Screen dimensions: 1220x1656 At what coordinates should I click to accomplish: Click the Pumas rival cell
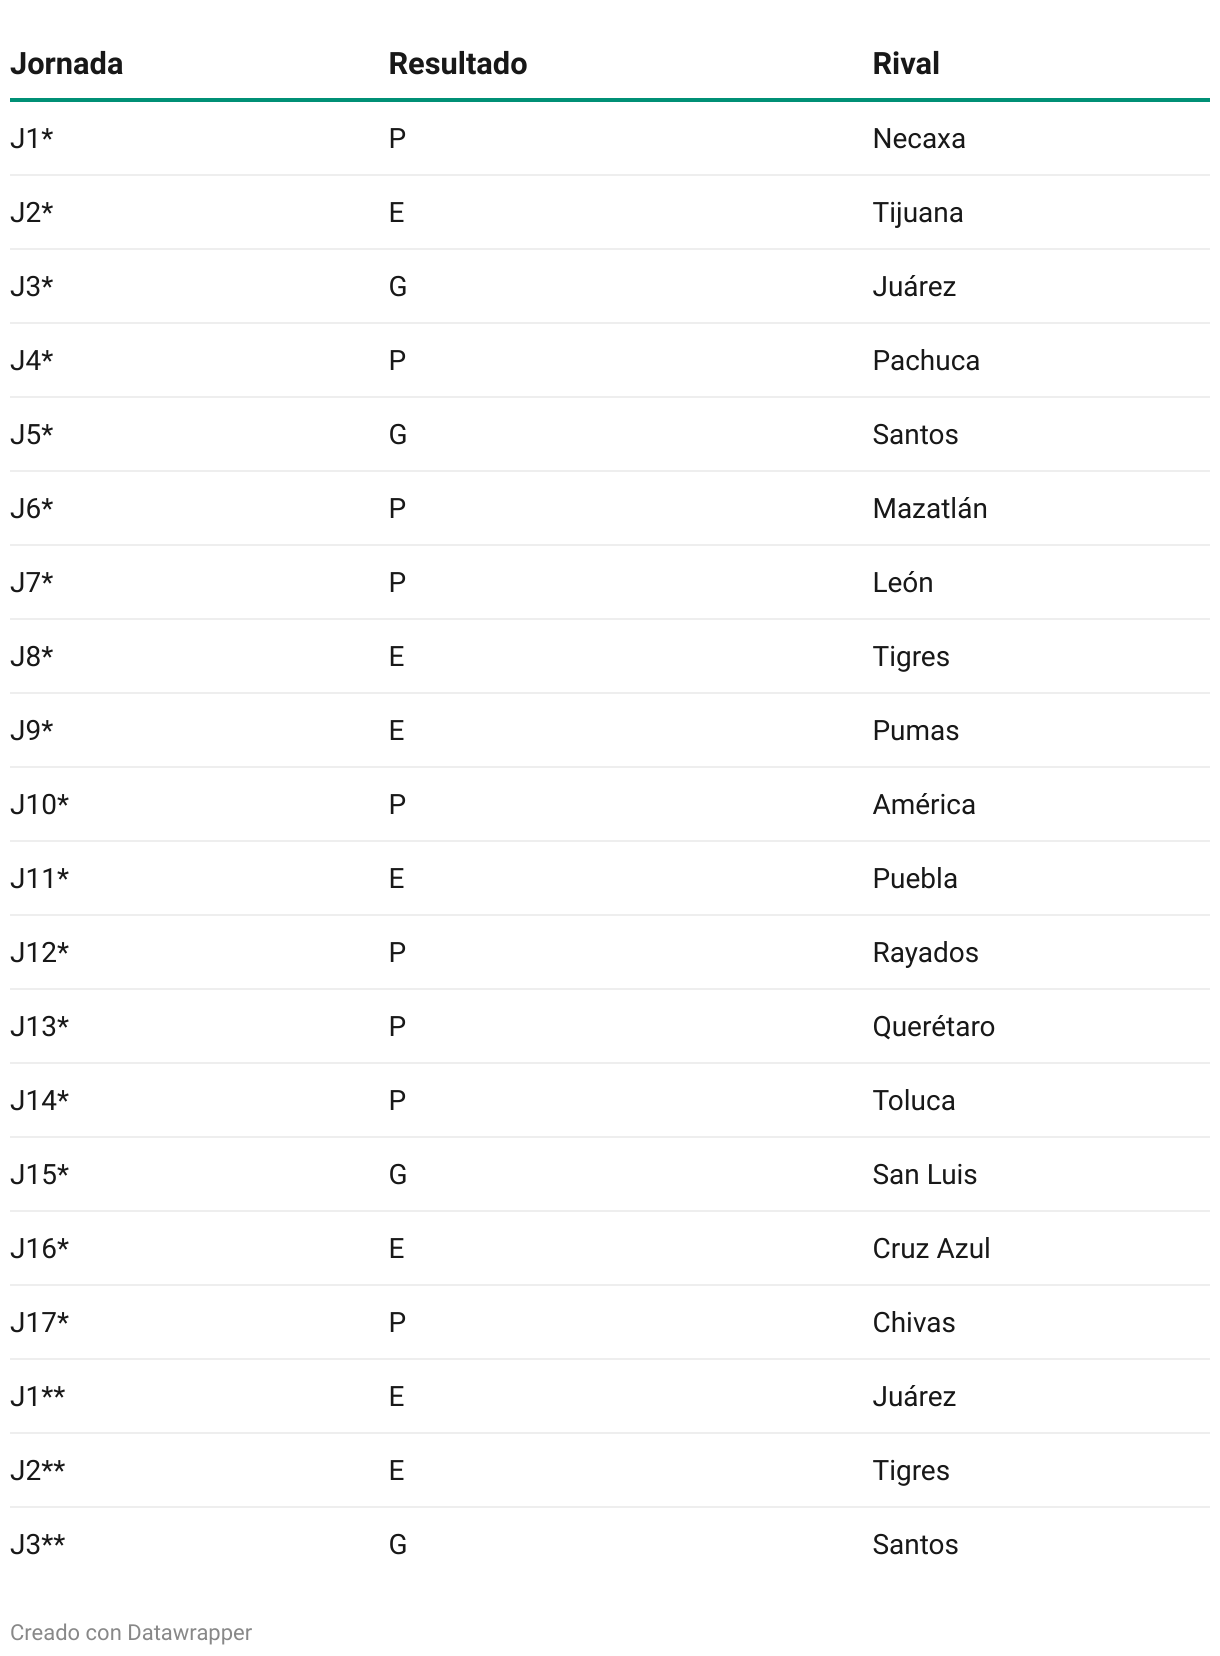(916, 730)
